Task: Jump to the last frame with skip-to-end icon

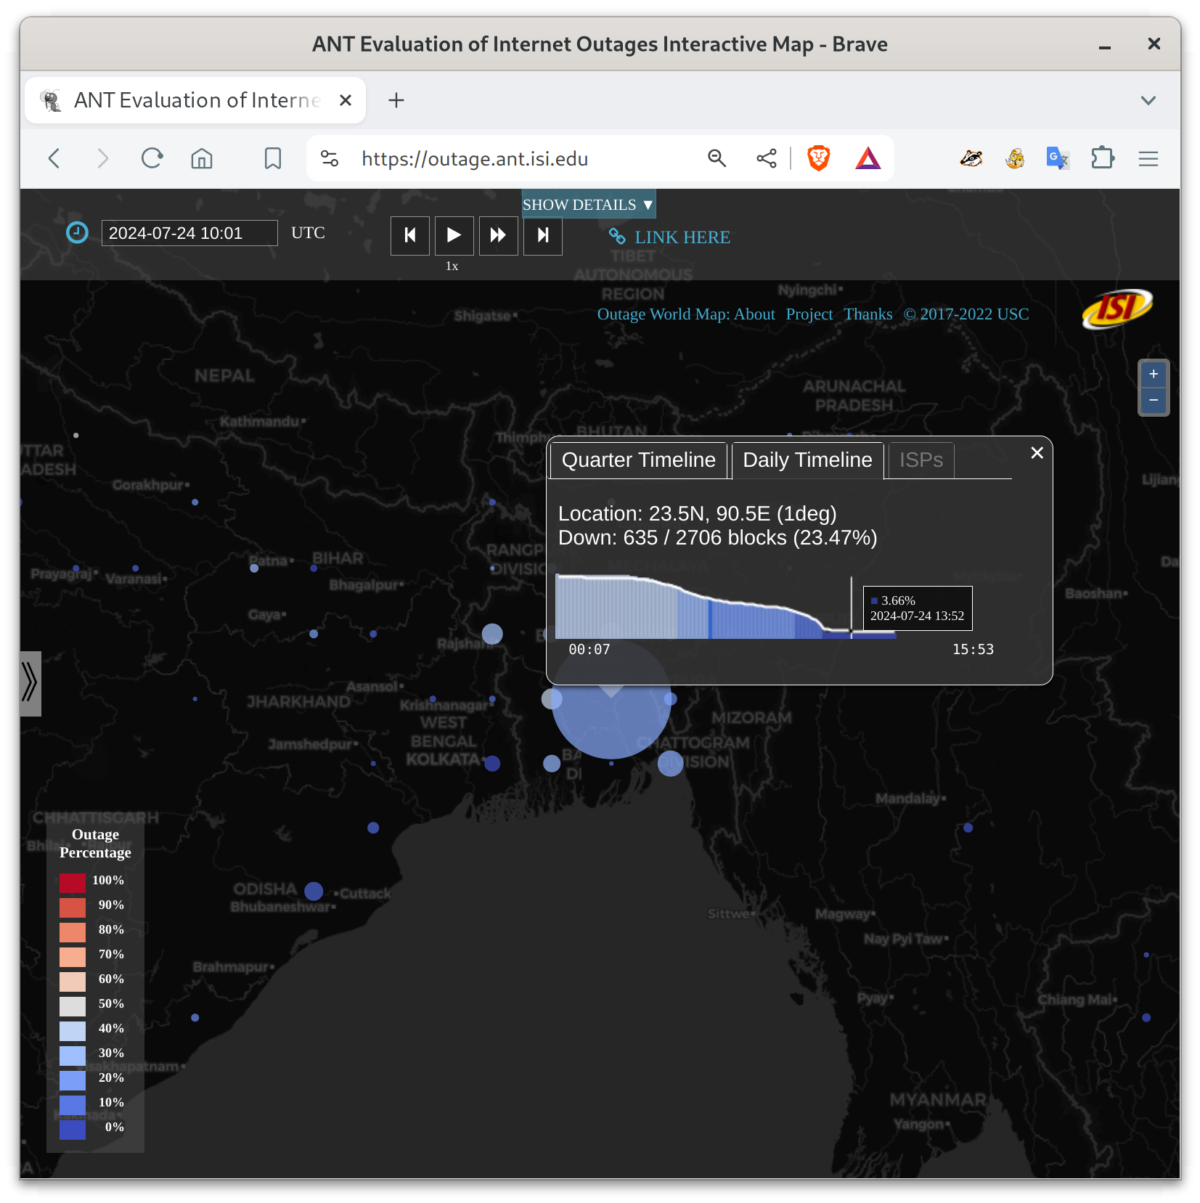Action: tap(542, 235)
